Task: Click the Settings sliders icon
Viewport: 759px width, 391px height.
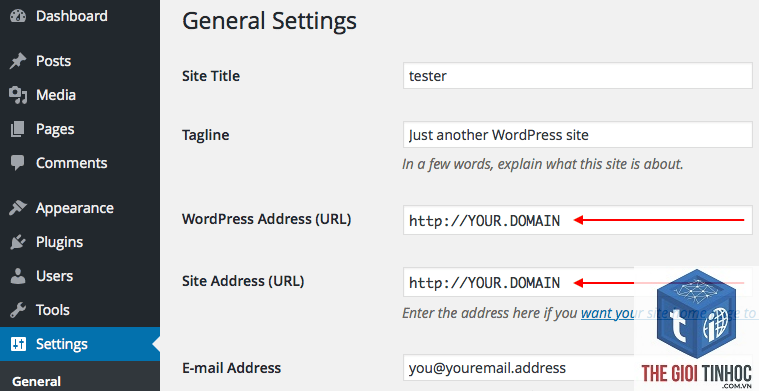Action: coord(18,344)
